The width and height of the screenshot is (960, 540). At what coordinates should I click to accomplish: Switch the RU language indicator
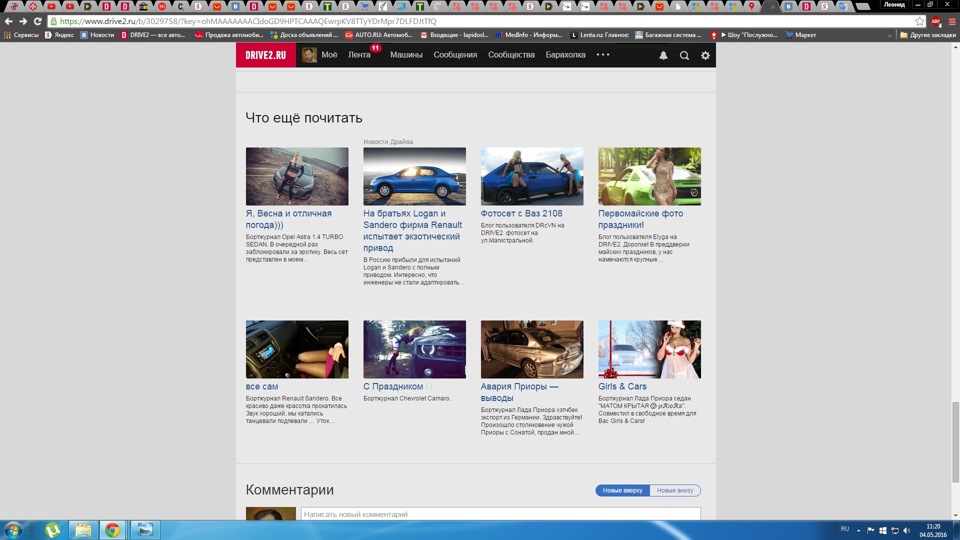pyautogui.click(x=845, y=529)
